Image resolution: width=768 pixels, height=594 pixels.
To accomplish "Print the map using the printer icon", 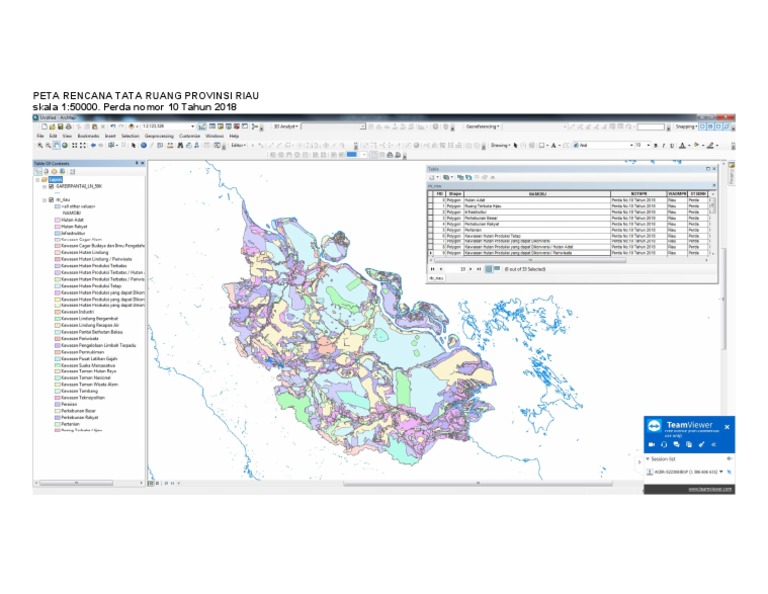I will (69, 126).
